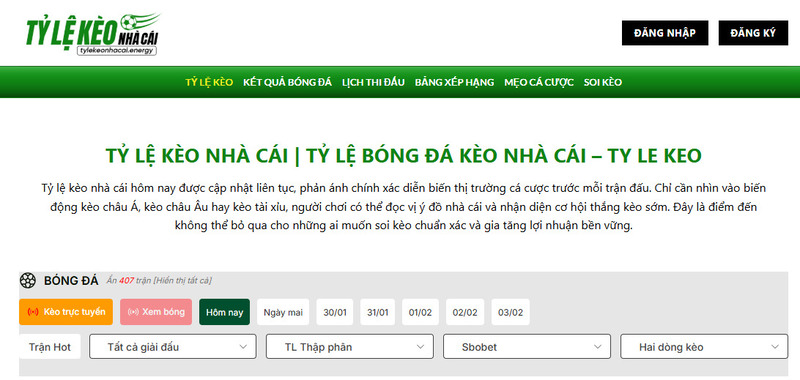Choose the 03/02 date tab
This screenshot has width=800, height=380.
coord(511,312)
